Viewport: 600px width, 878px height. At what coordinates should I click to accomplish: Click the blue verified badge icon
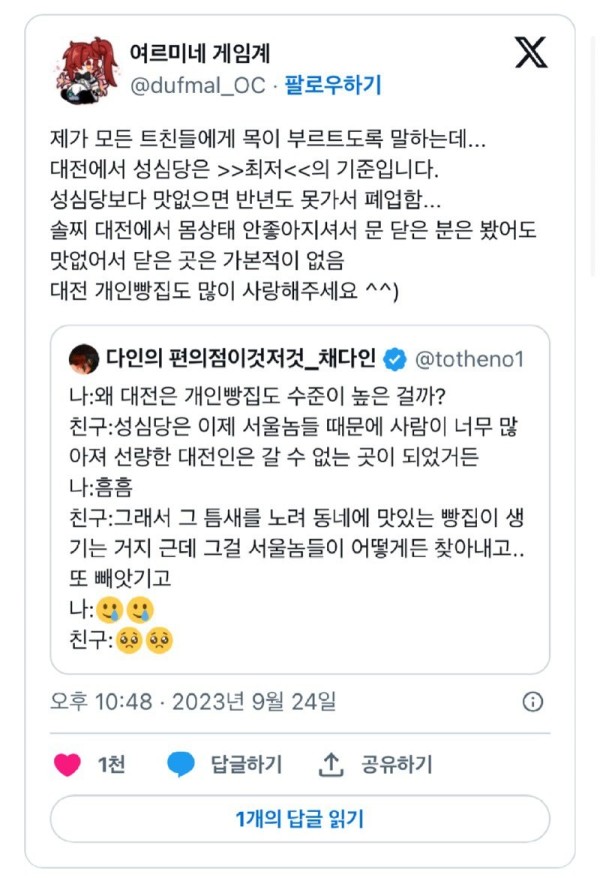coord(396,358)
